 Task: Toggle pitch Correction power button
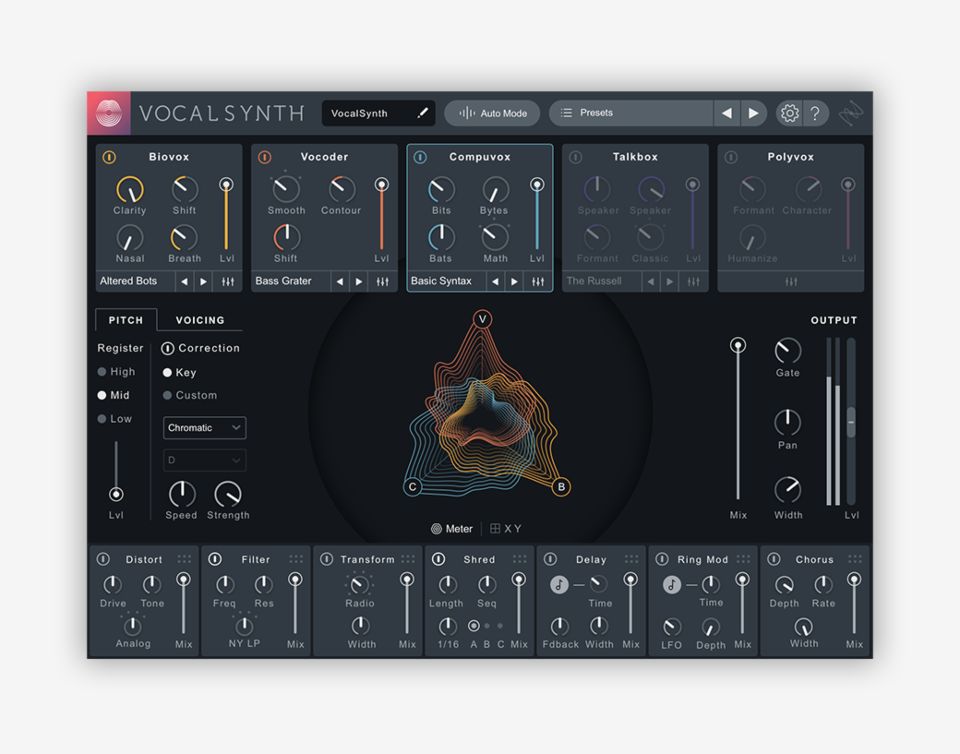[168, 348]
